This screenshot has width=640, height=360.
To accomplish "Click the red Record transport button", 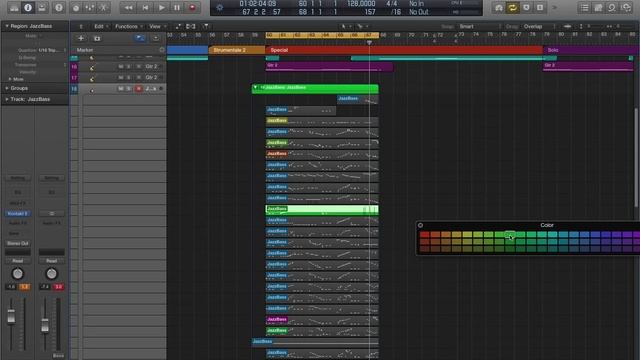I will (192, 7).
